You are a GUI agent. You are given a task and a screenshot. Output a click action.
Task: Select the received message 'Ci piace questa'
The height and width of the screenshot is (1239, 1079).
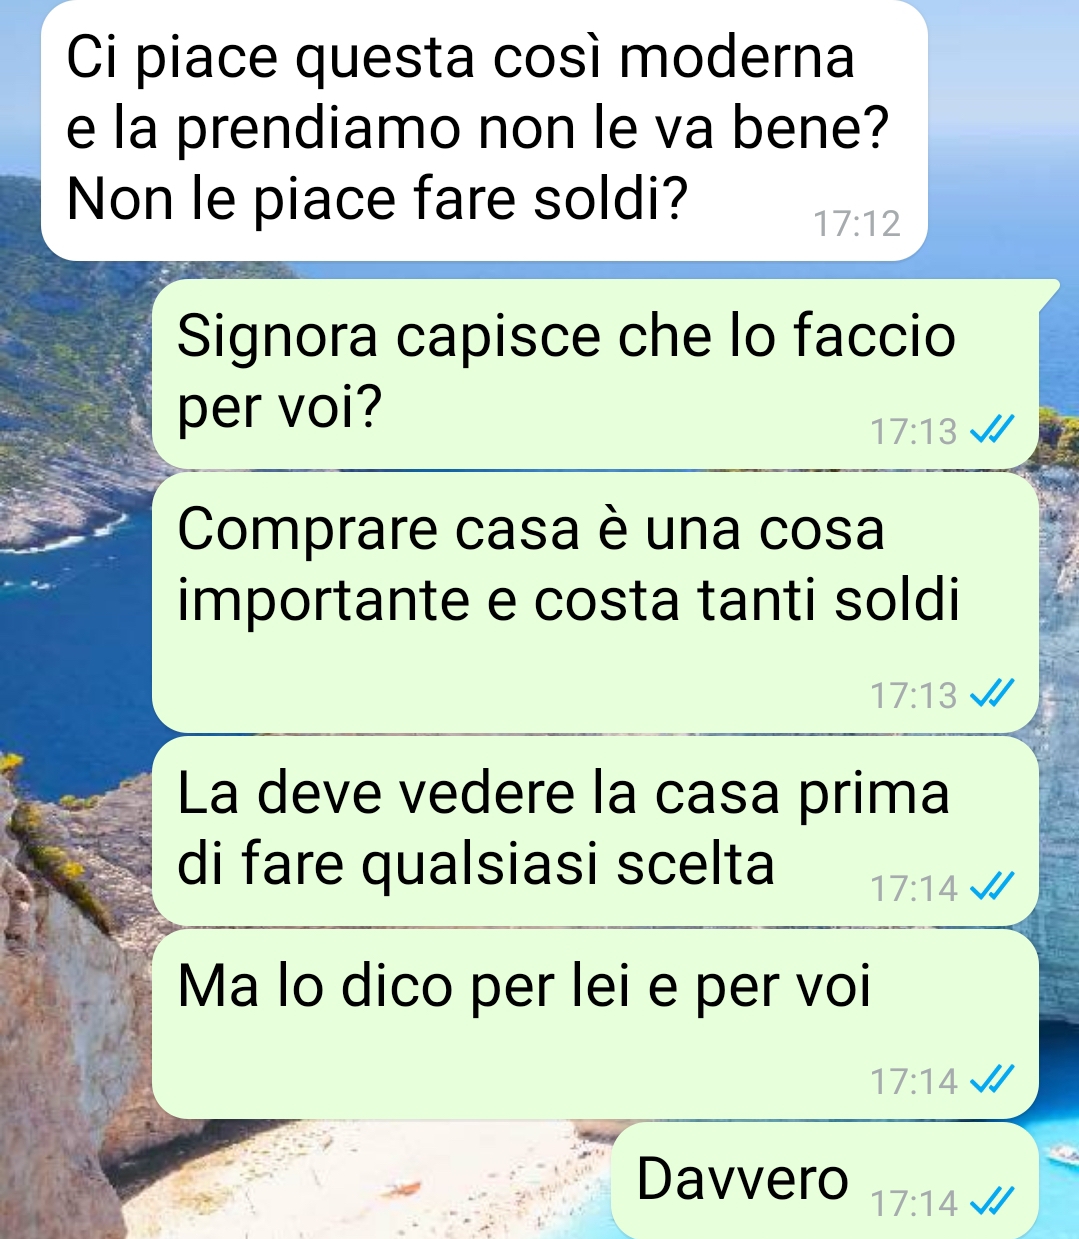point(484,130)
